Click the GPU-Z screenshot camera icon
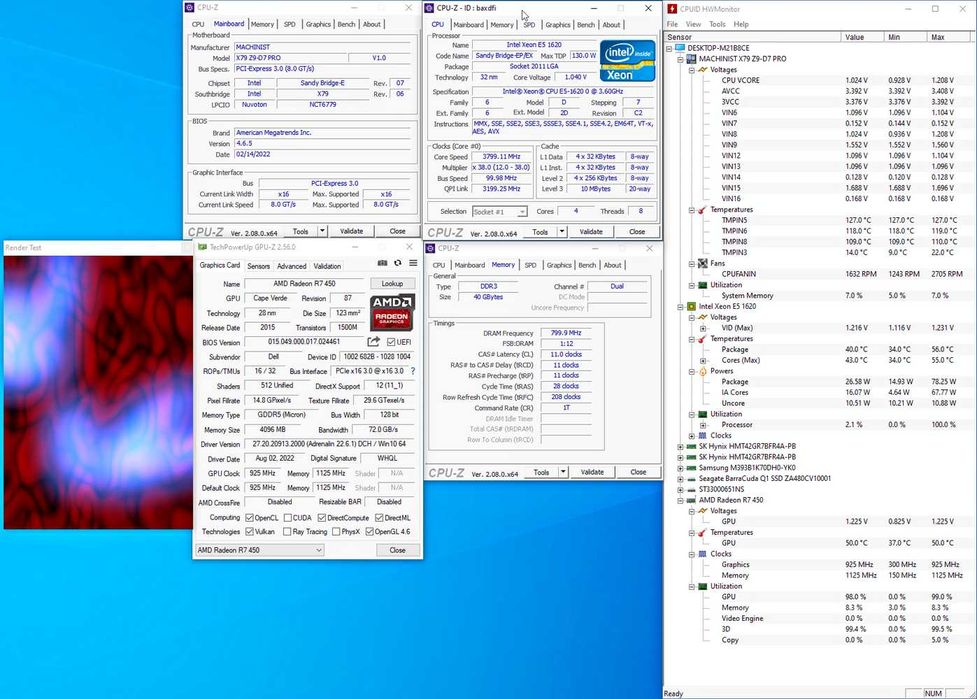 click(383, 264)
